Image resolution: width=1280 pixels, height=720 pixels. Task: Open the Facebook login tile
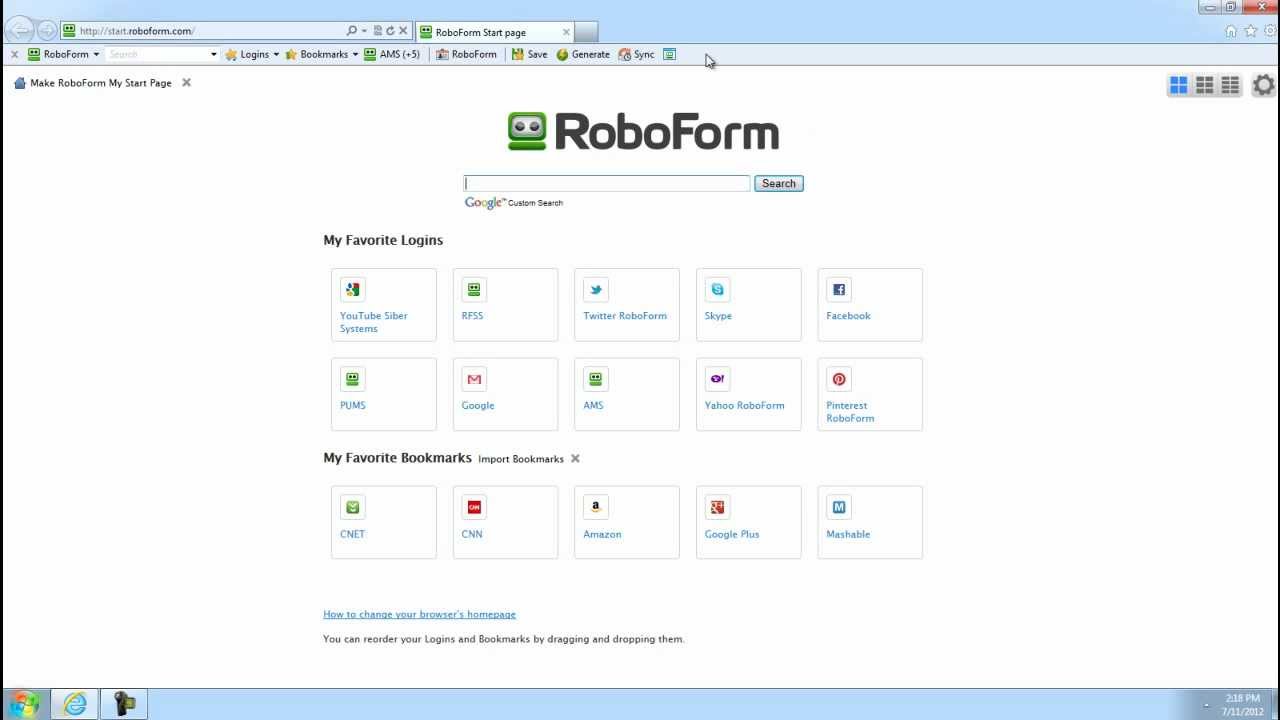(870, 305)
